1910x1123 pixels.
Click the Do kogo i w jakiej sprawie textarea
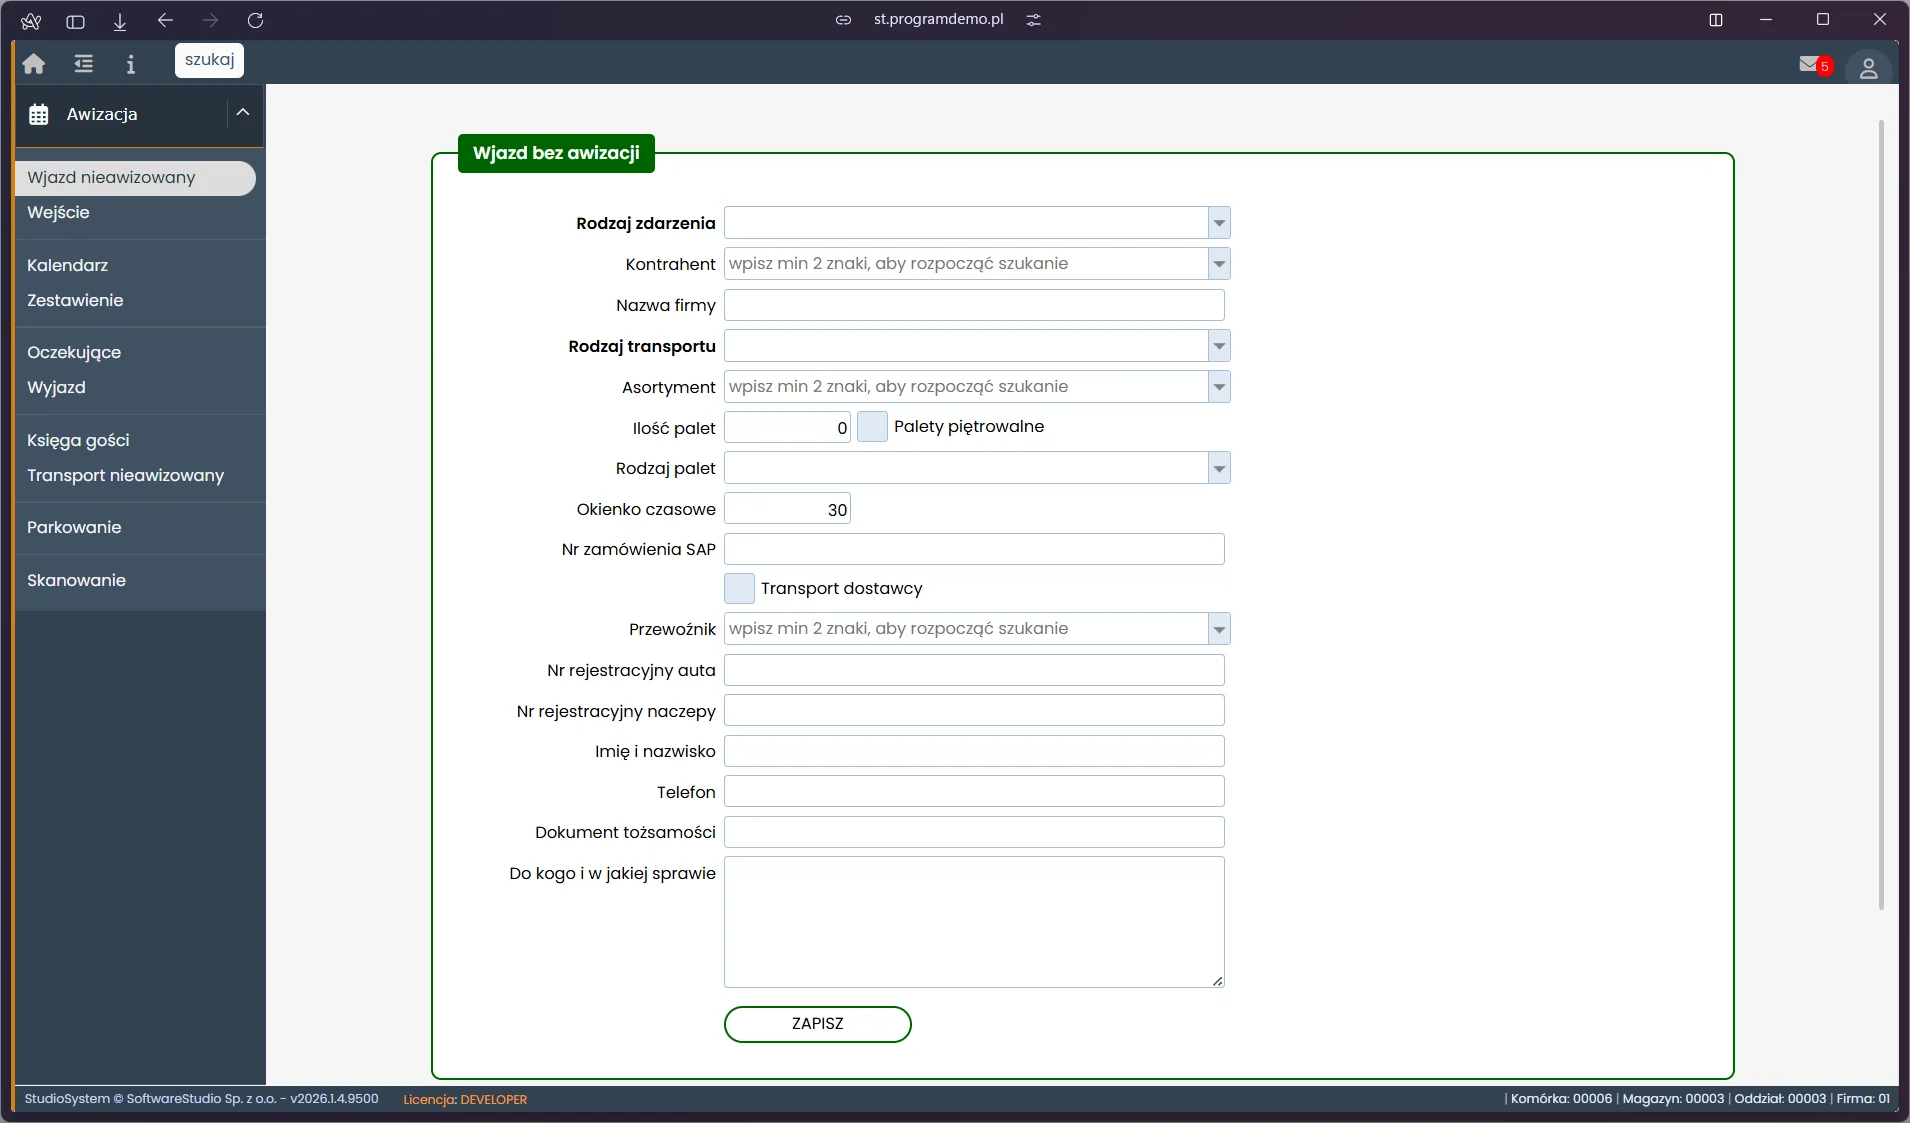click(974, 922)
